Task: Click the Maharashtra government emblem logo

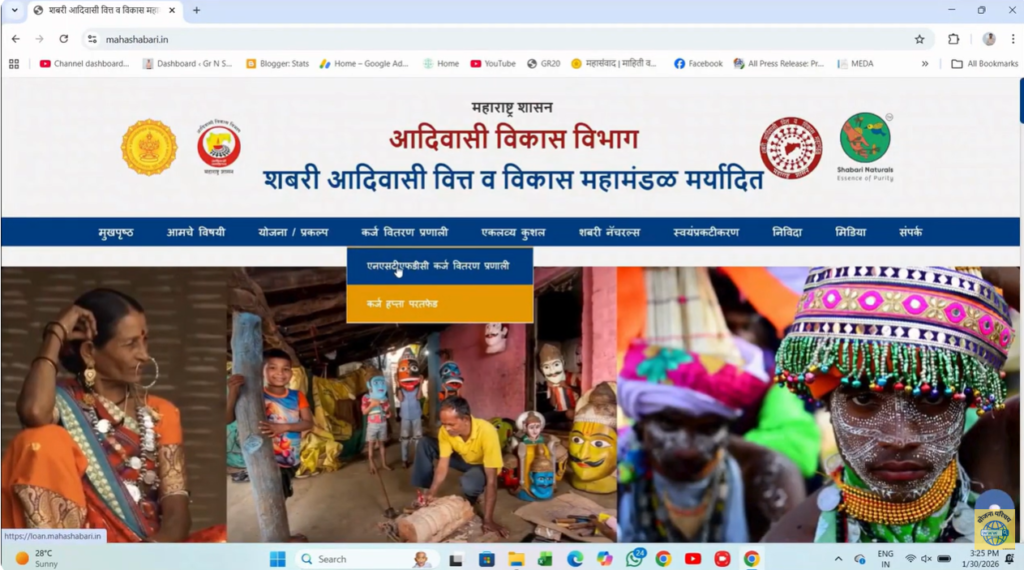Action: coord(149,147)
